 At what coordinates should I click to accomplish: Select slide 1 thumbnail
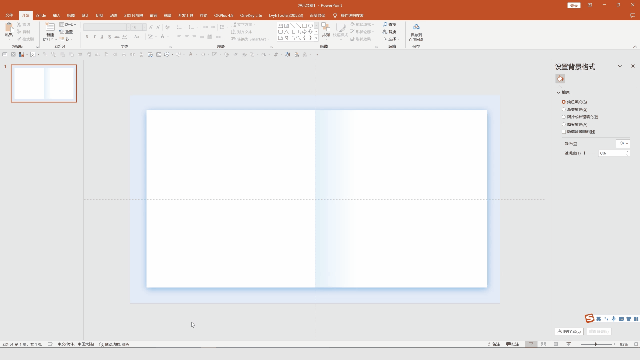pos(44,83)
